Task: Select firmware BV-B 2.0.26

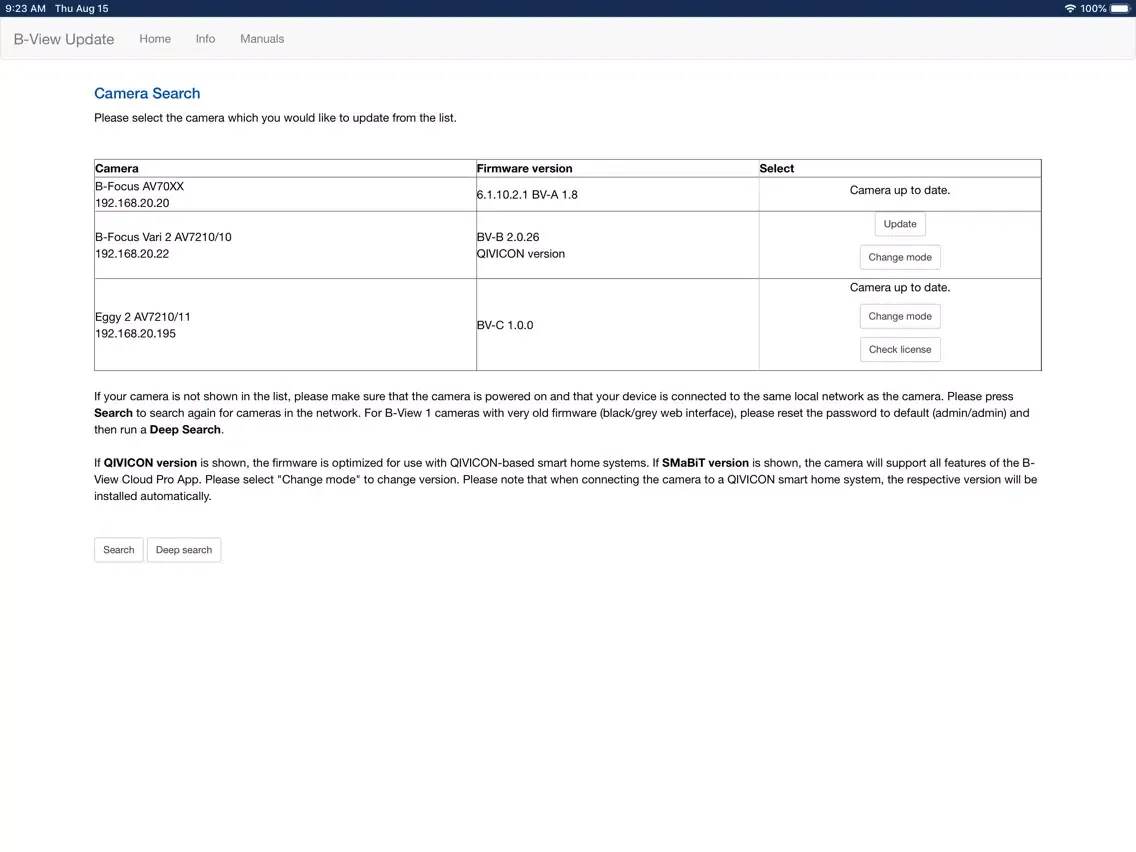Action: coord(508,238)
